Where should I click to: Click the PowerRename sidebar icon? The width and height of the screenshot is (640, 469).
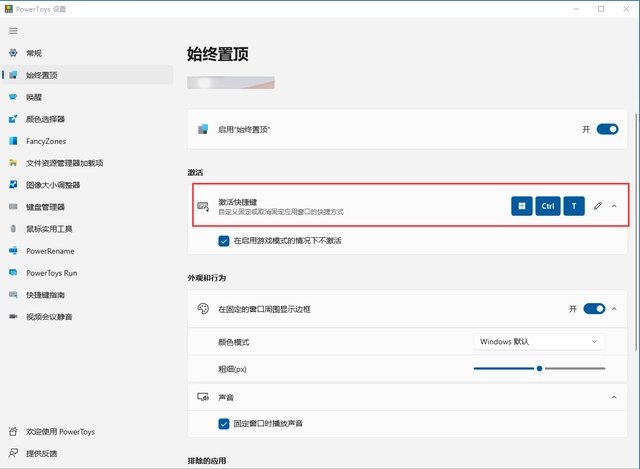(x=13, y=251)
